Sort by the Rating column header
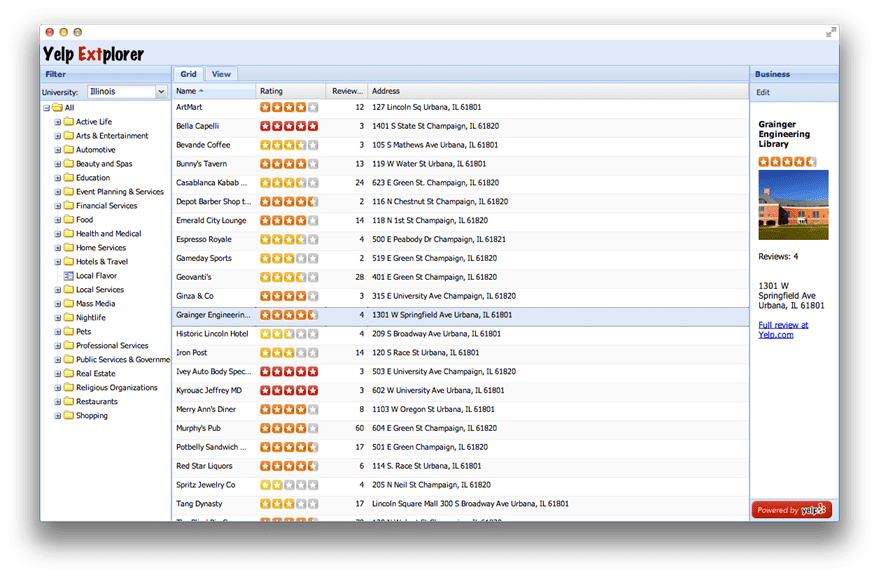Viewport: 879px width, 577px height. 290,91
